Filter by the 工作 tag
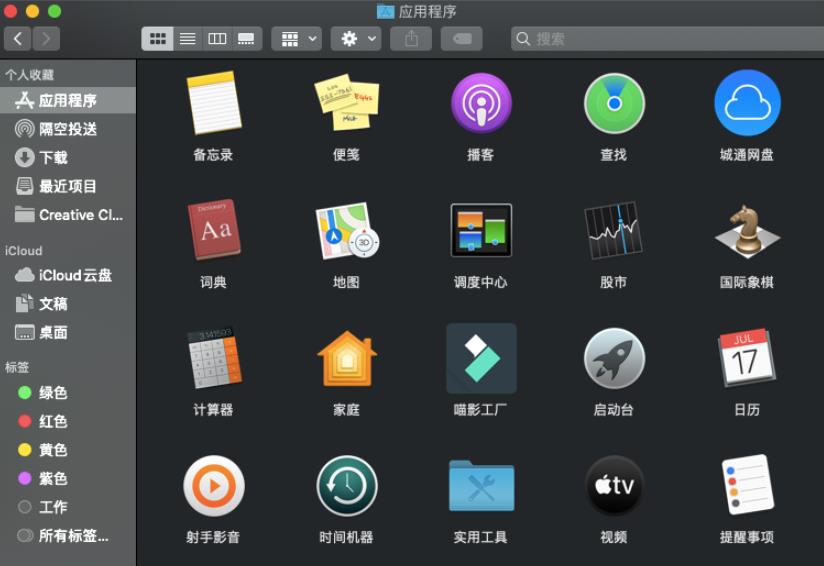Screen dimensions: 824x566 click(68, 507)
